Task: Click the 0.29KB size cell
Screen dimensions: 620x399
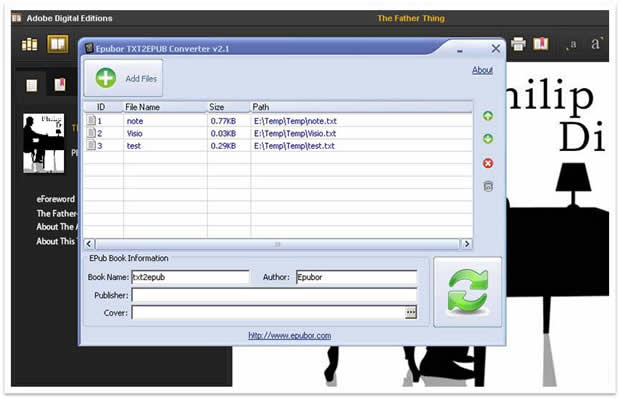Action: click(223, 146)
